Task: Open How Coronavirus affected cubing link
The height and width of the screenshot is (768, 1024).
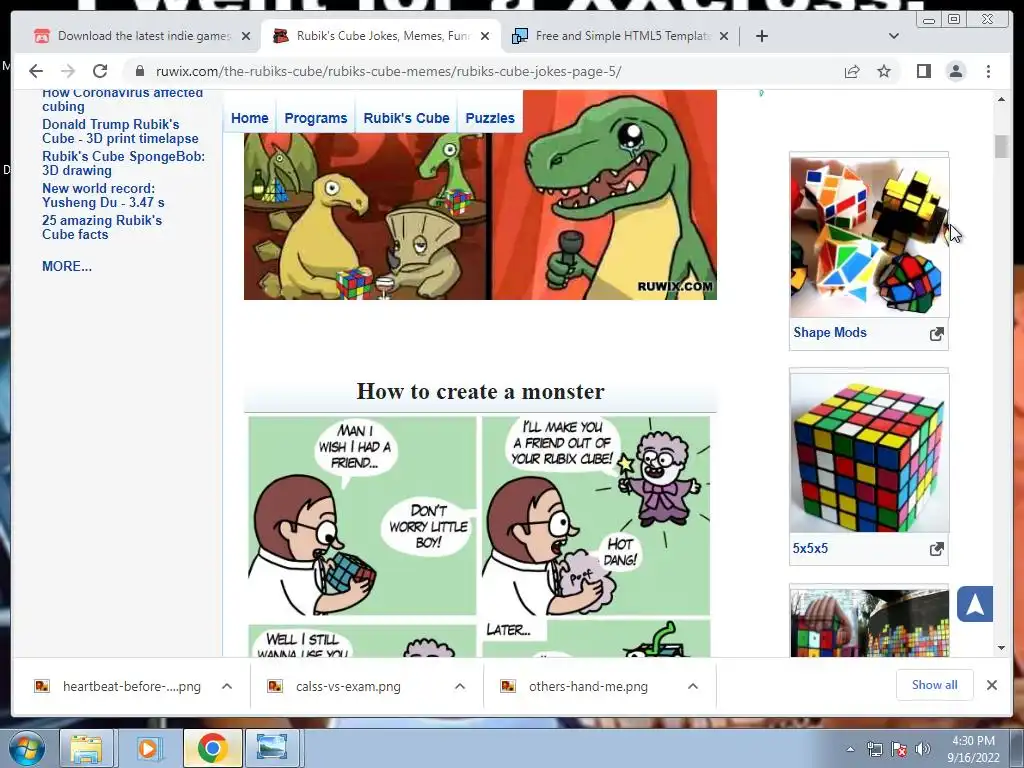Action: [x=122, y=99]
